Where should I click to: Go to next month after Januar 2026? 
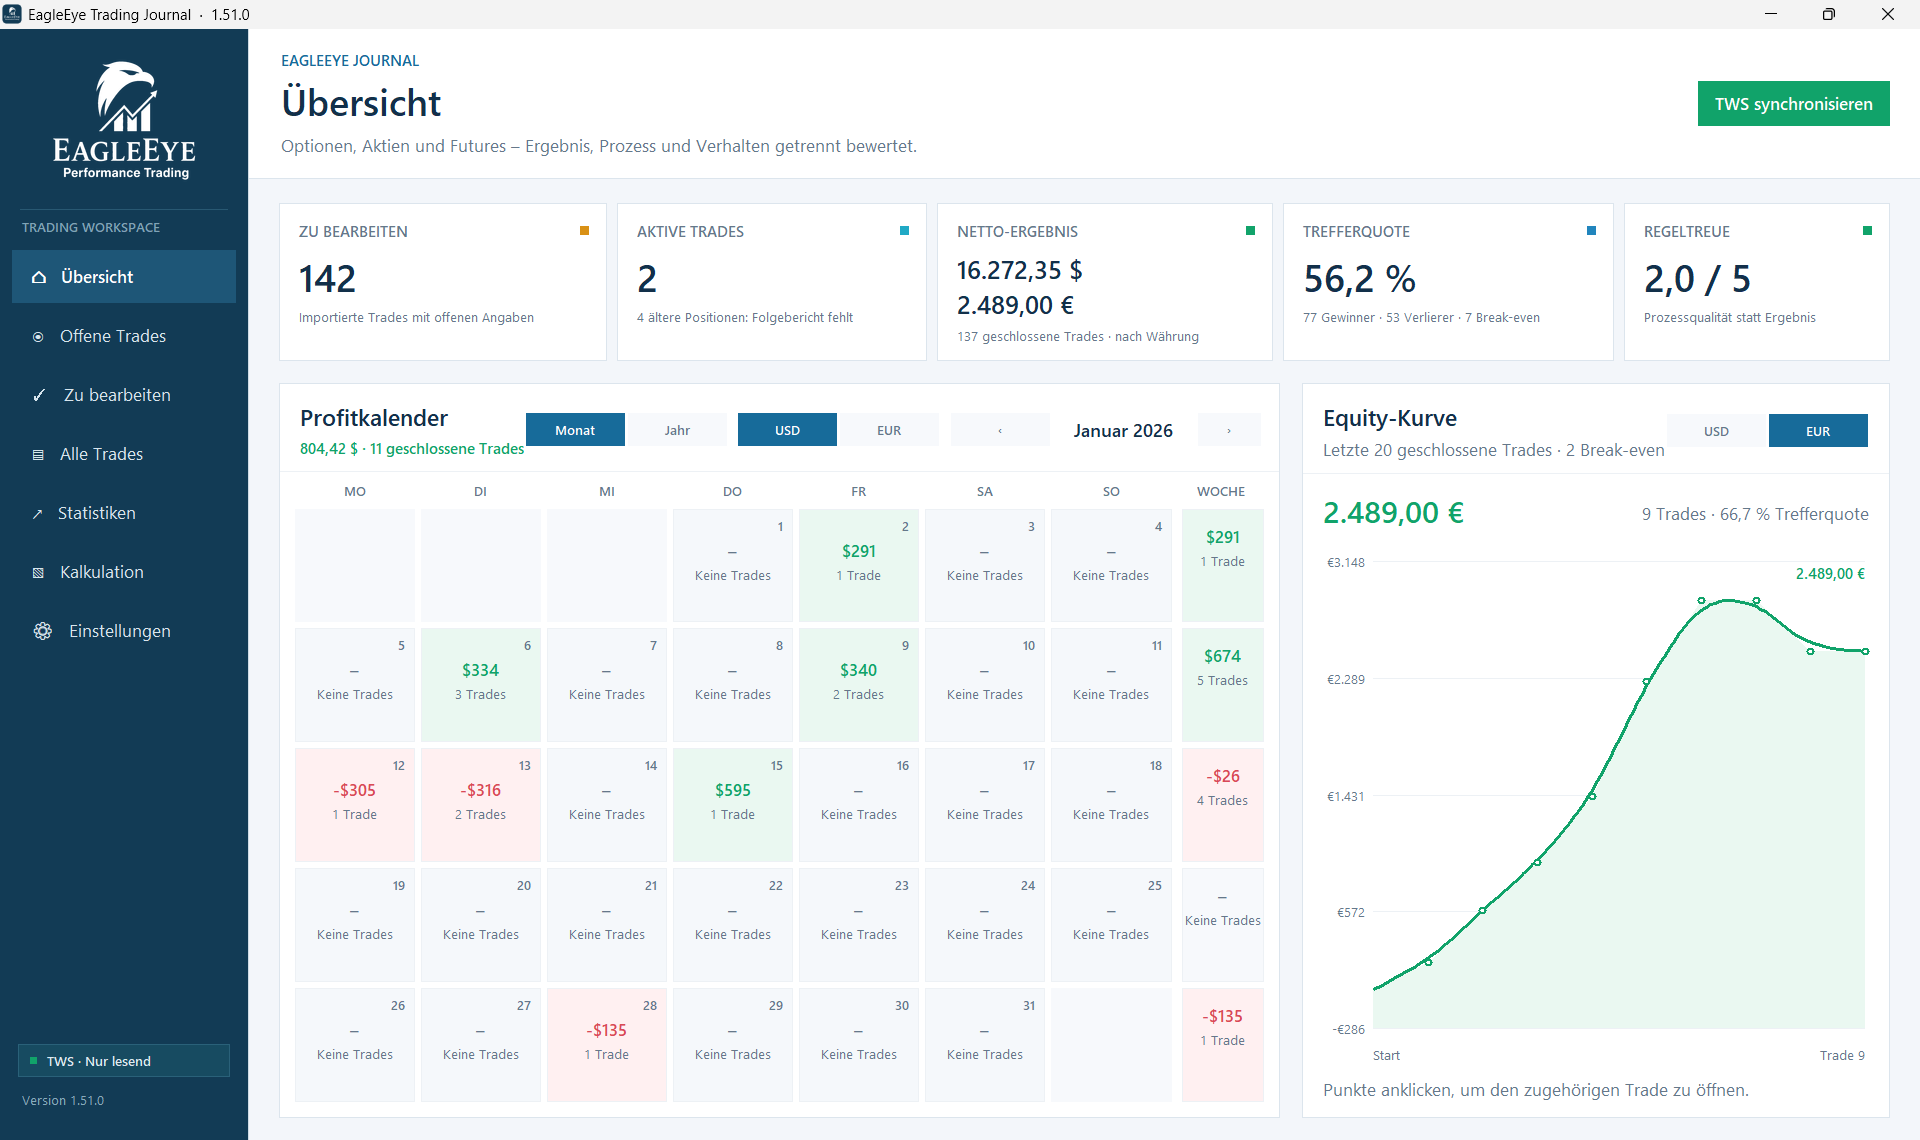1229,430
